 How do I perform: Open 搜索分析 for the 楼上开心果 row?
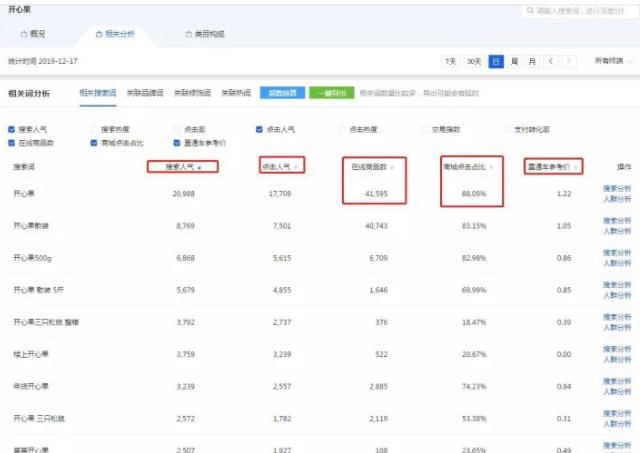(x=617, y=349)
